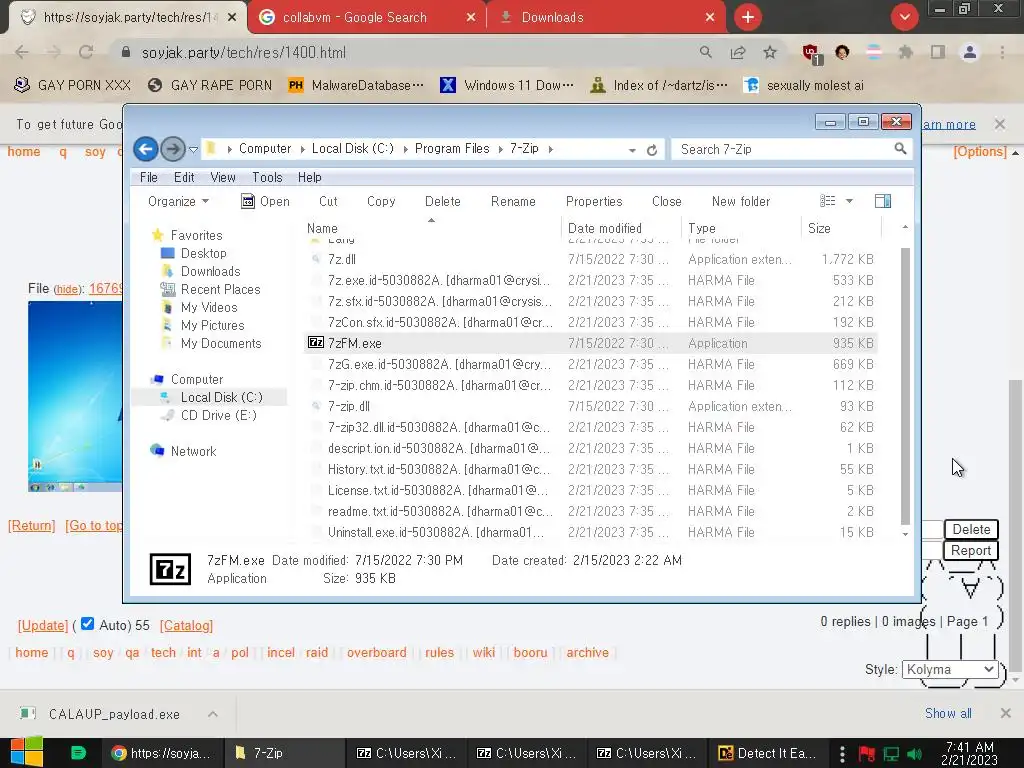Change view with the Explorer view icon
Screen dimensions: 1024x768
point(827,201)
